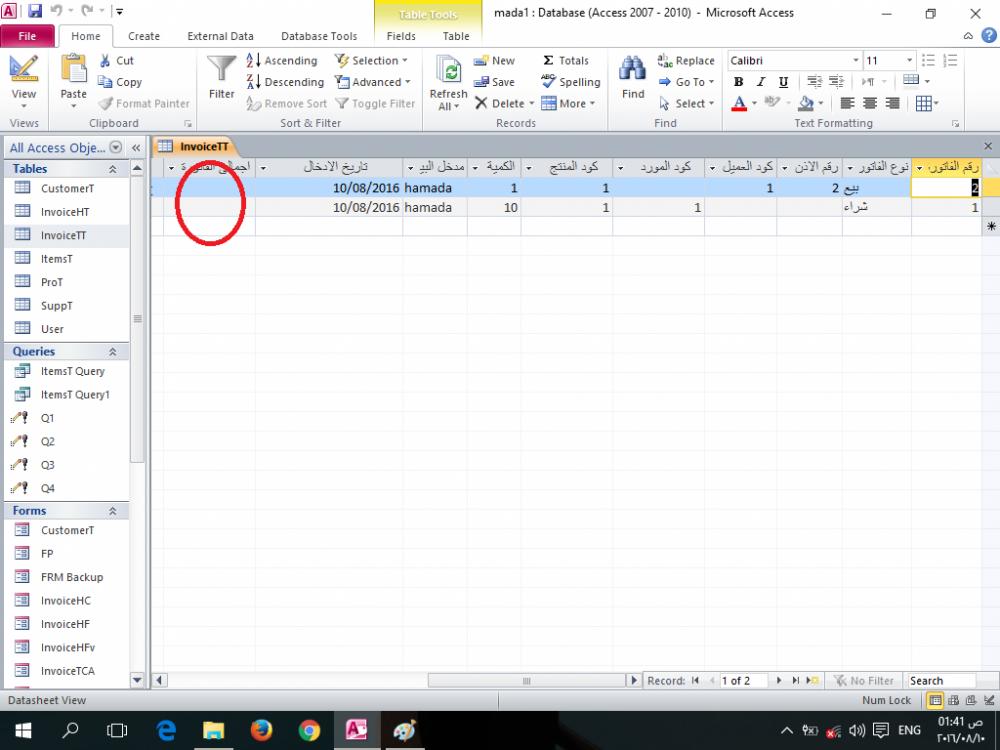The width and height of the screenshot is (1000, 750).
Task: Save database from Quick Access Toolbar
Action: (35, 11)
